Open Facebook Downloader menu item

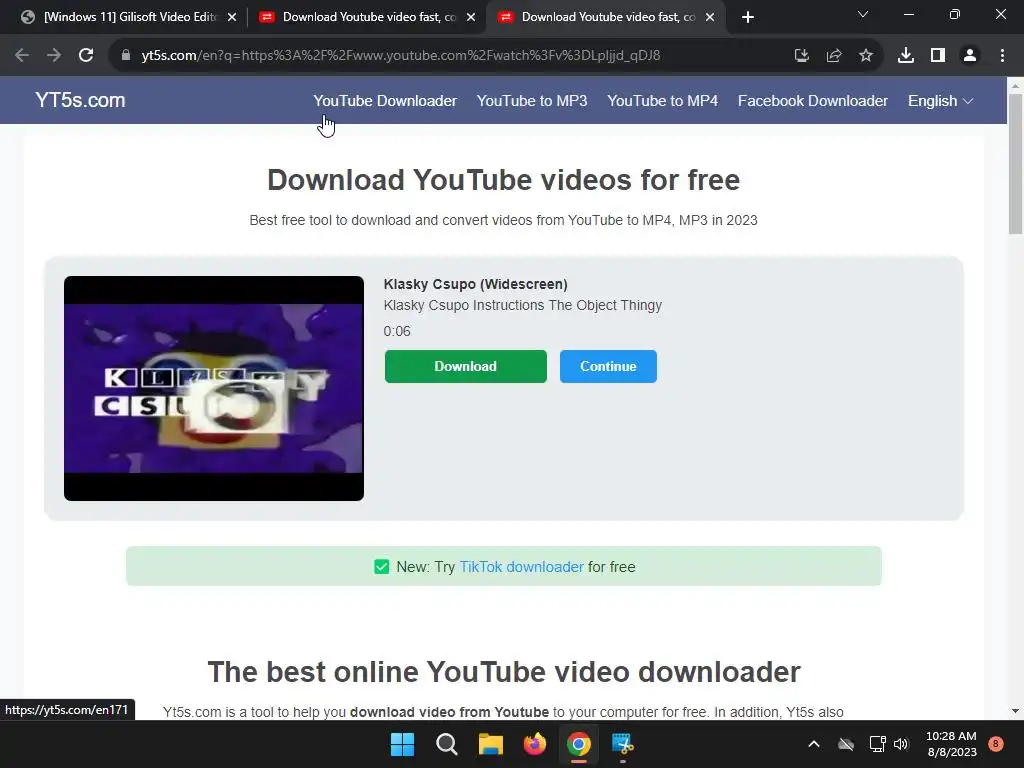pos(812,101)
